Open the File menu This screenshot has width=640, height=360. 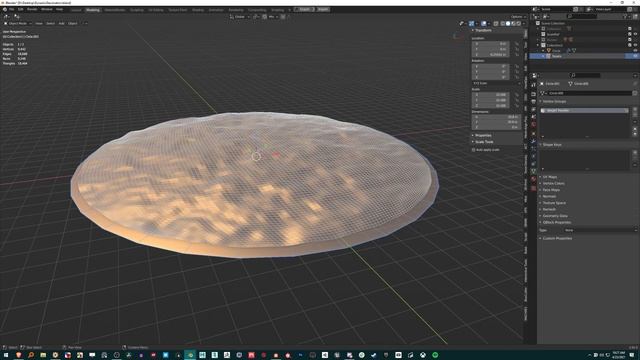tap(11, 9)
